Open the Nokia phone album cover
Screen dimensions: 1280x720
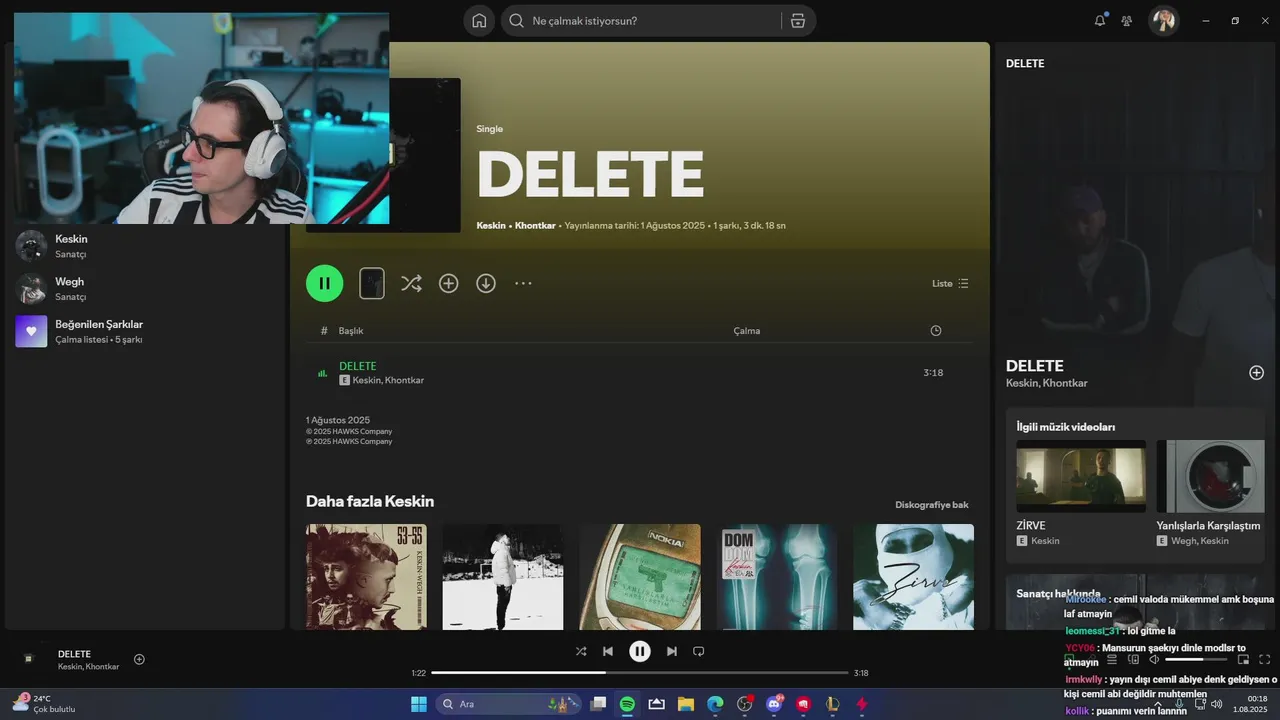point(640,577)
